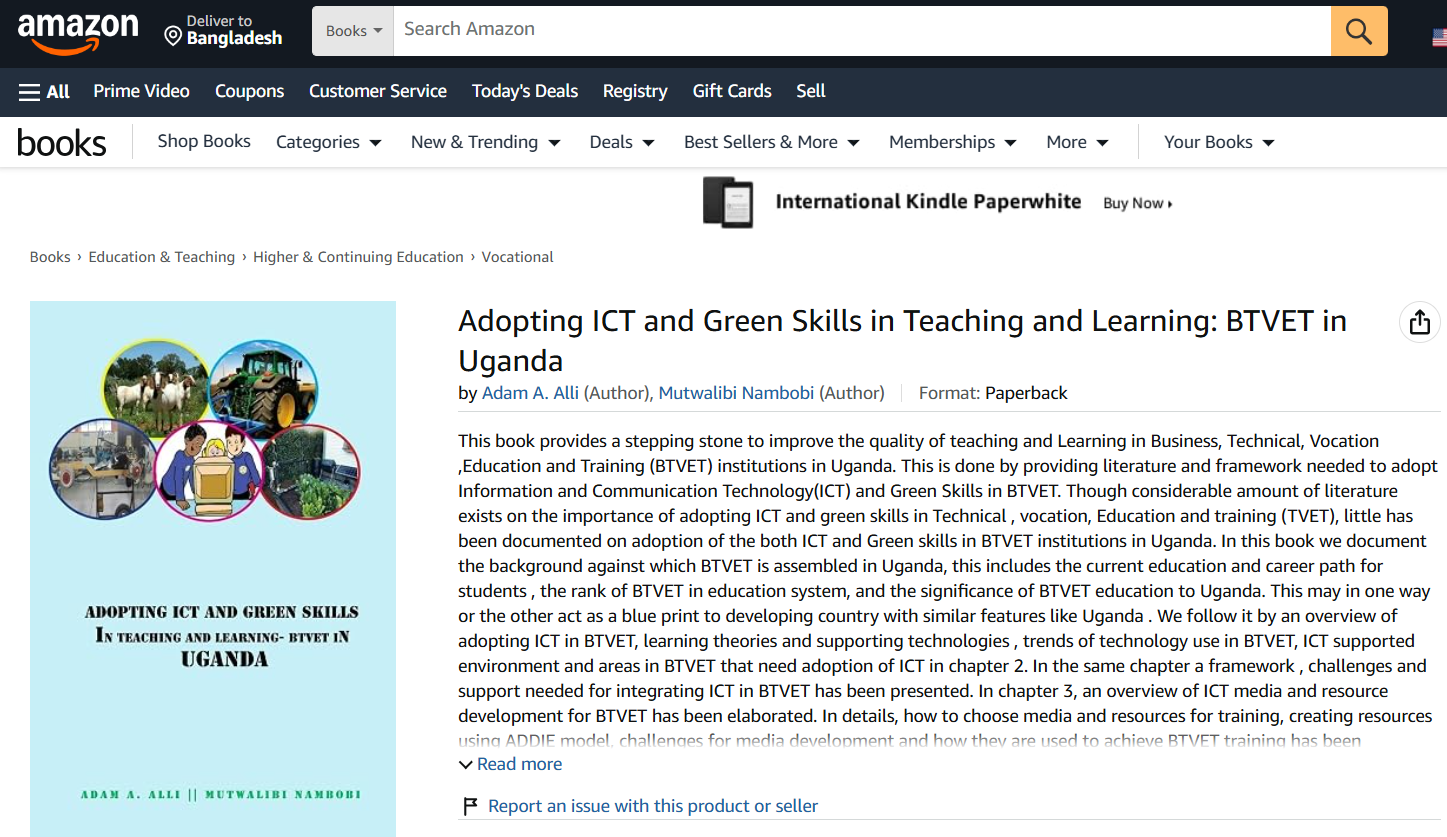Expand Best Sellers & More dropdown
The width and height of the screenshot is (1447, 837).
click(x=772, y=142)
